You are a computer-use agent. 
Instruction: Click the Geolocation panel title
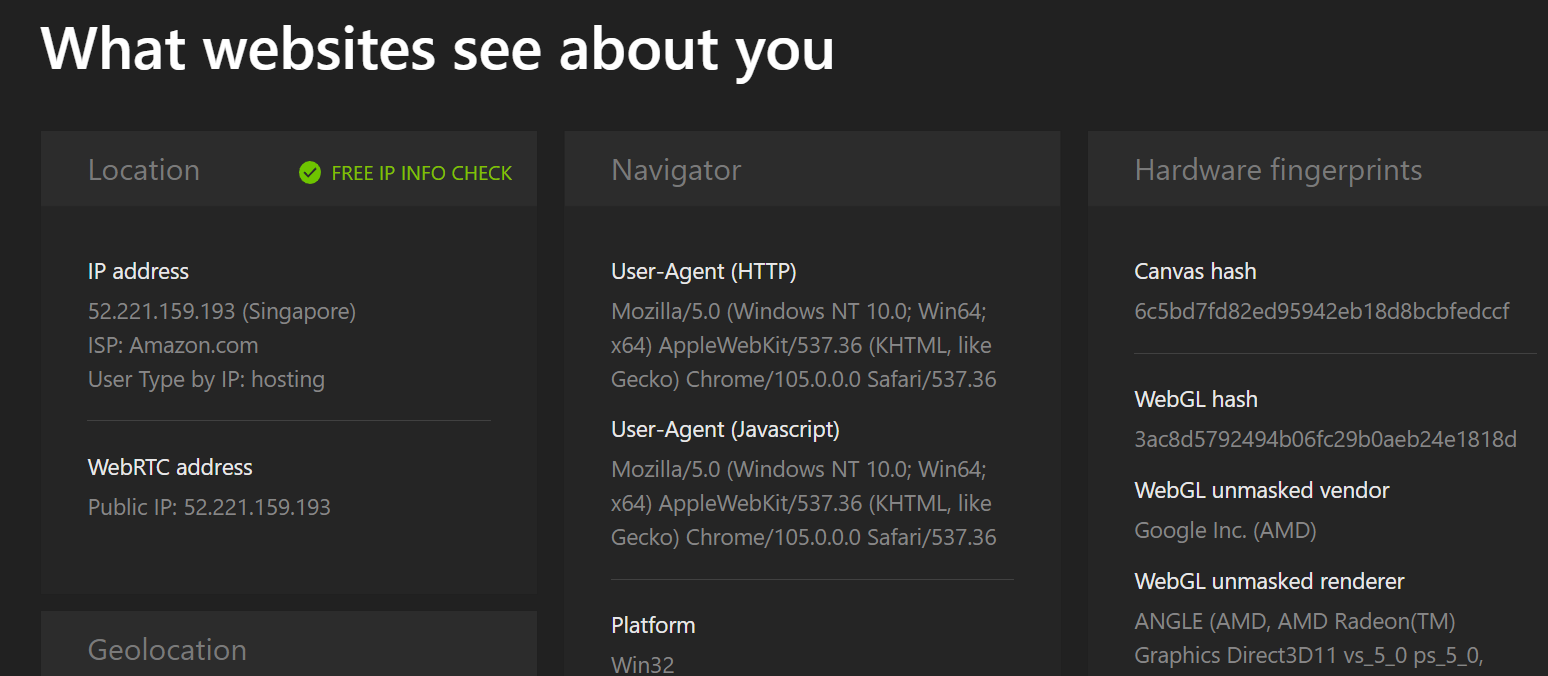pyautogui.click(x=167, y=650)
